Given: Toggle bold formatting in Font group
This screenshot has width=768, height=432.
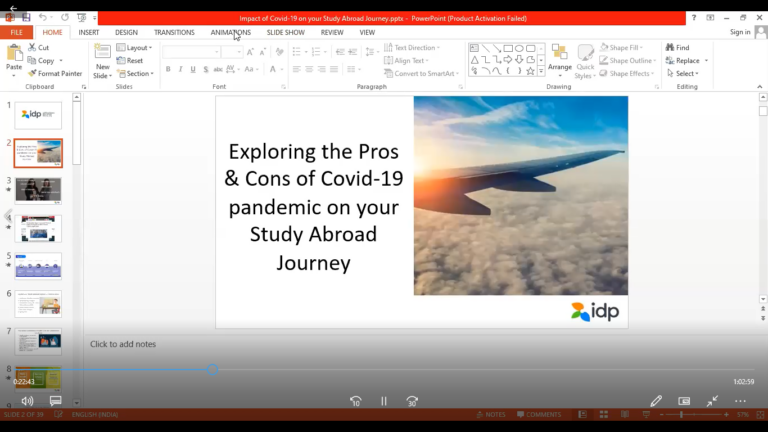Looking at the screenshot, I should [168, 69].
